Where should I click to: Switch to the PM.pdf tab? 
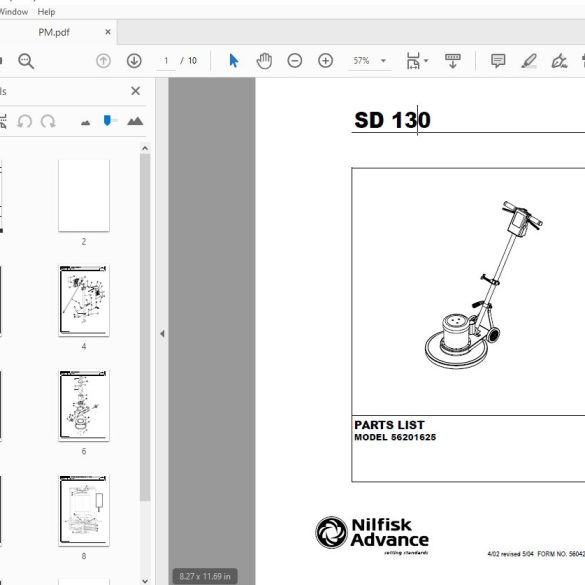[x=54, y=32]
